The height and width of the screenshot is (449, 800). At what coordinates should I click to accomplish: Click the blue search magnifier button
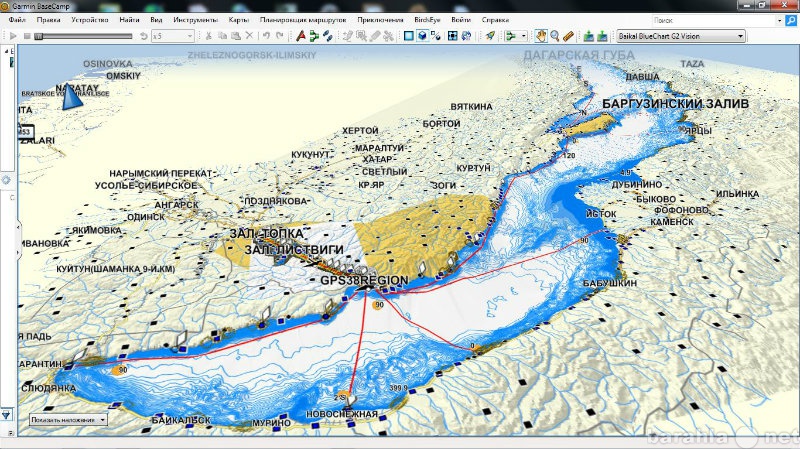(x=791, y=20)
